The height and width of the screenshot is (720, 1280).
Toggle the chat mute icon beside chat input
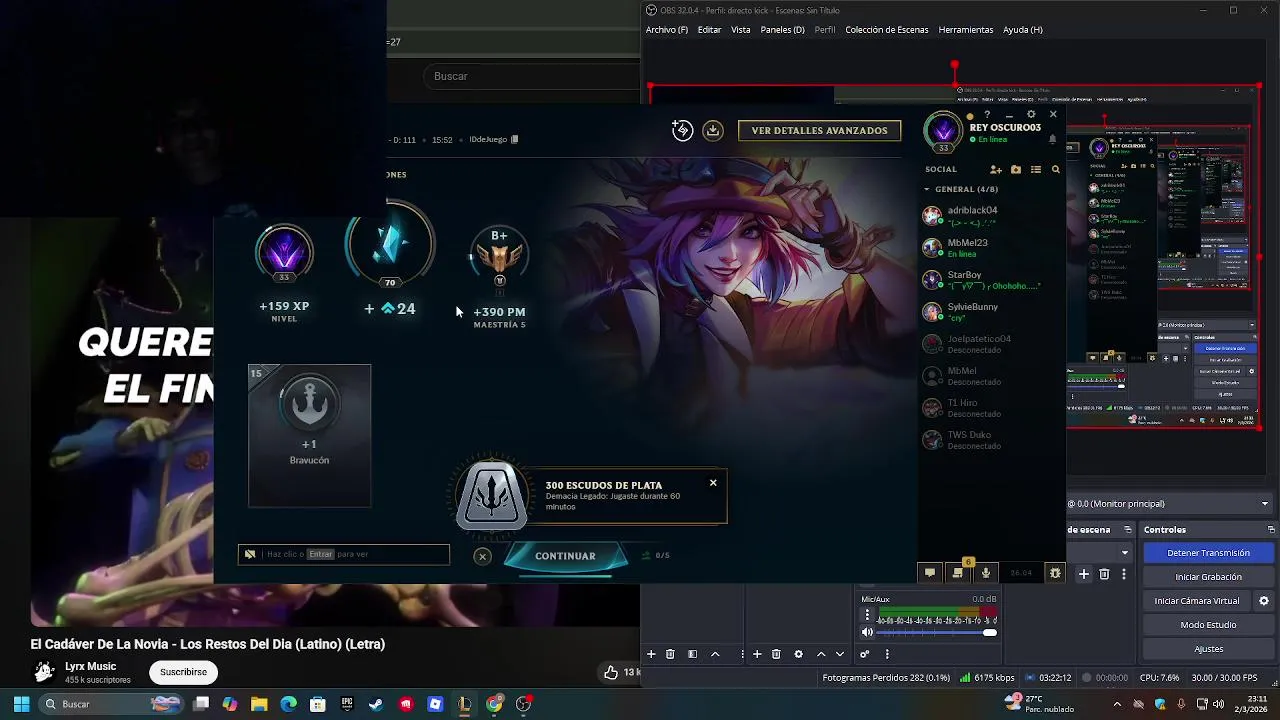pyautogui.click(x=250, y=554)
